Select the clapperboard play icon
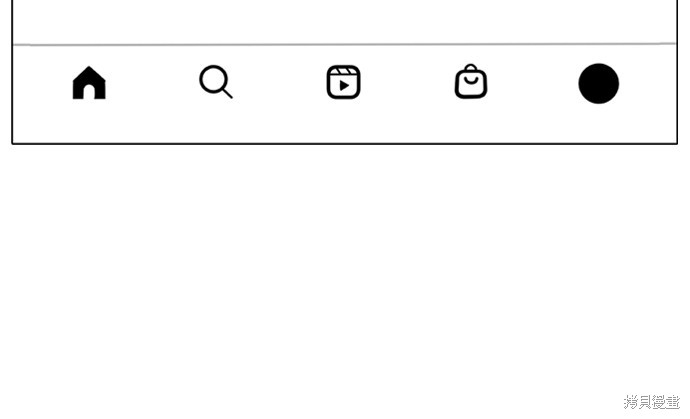 [x=343, y=82]
